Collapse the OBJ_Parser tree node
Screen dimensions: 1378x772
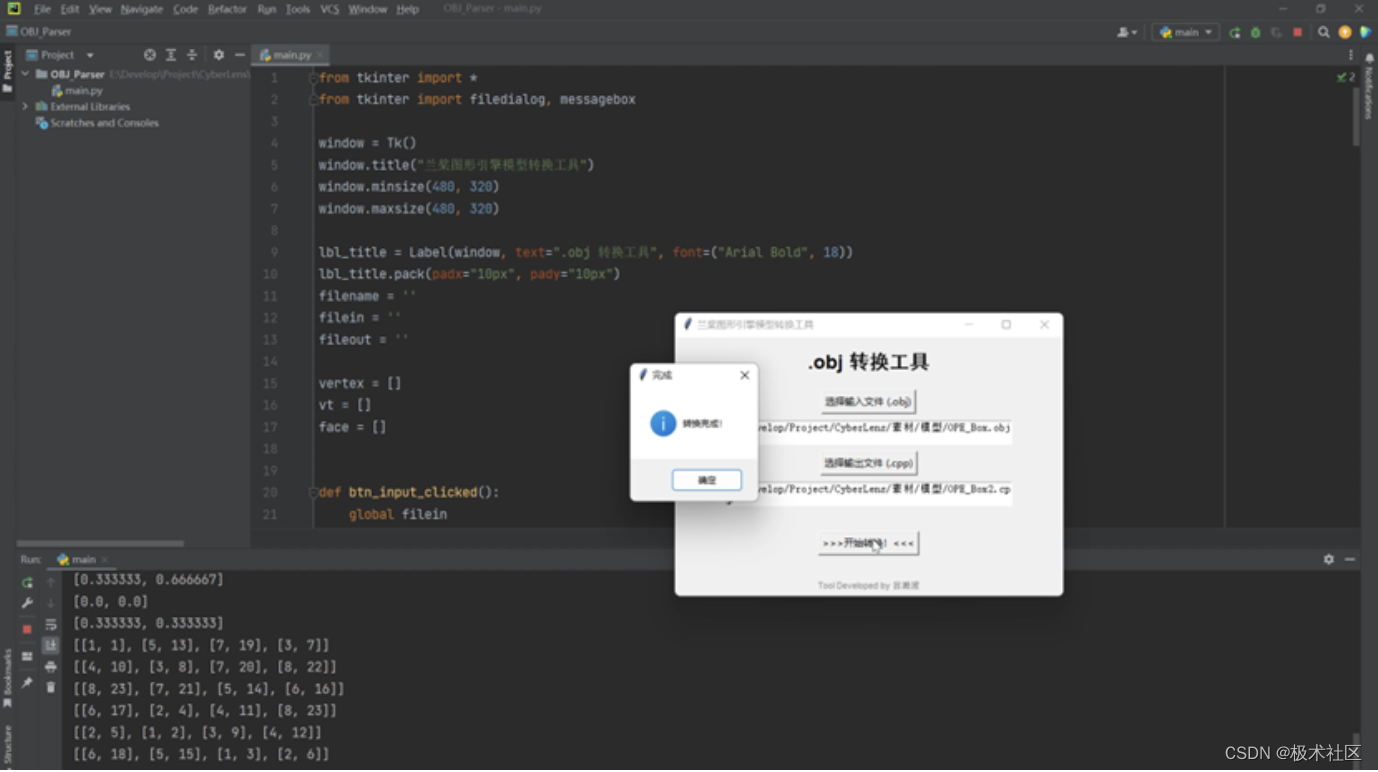click(x=26, y=74)
